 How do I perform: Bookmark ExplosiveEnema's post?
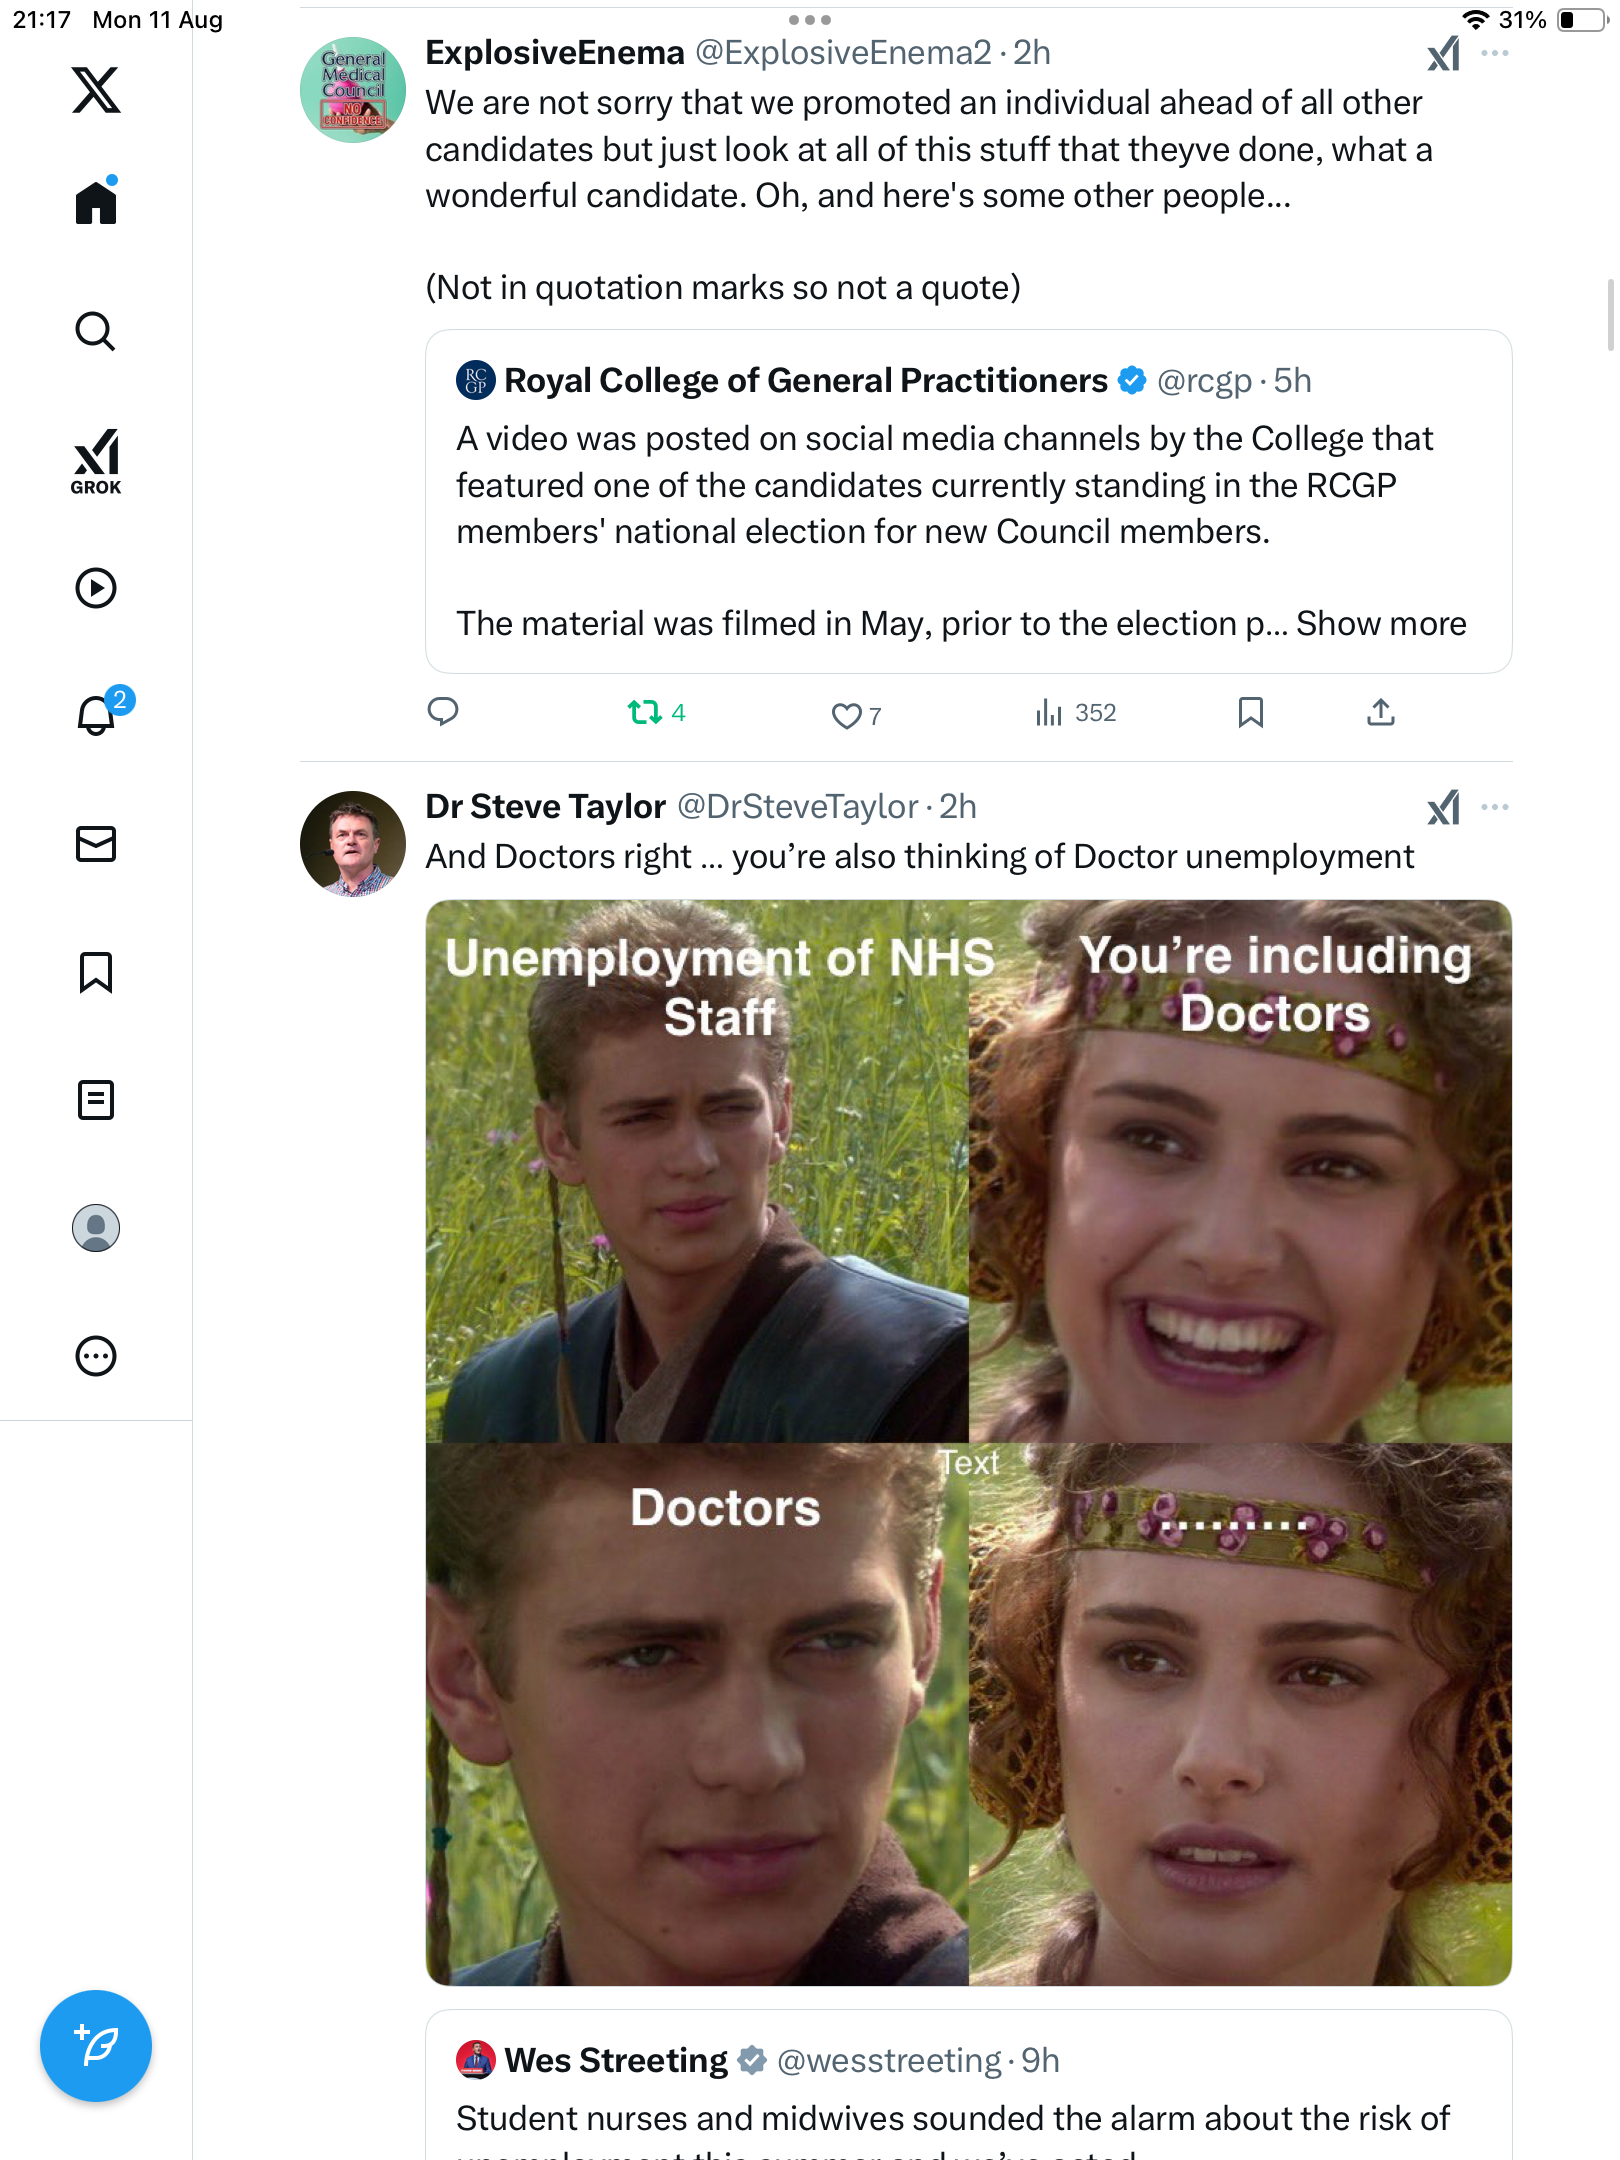tap(1250, 713)
